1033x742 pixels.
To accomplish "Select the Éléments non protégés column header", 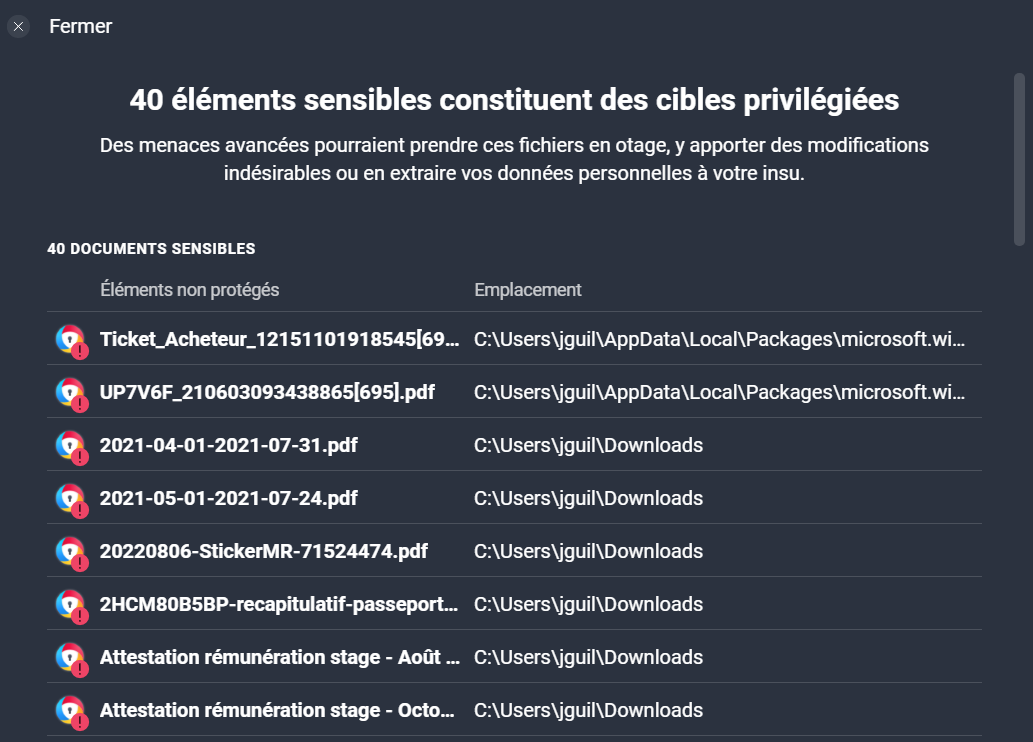I will coord(190,289).
